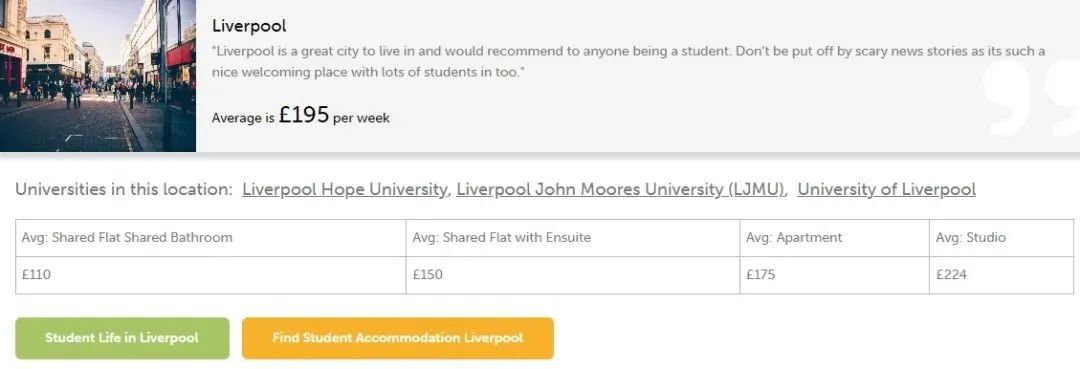Click the Student Life in Liverpool button
The image size is (1080, 369).
(122, 338)
